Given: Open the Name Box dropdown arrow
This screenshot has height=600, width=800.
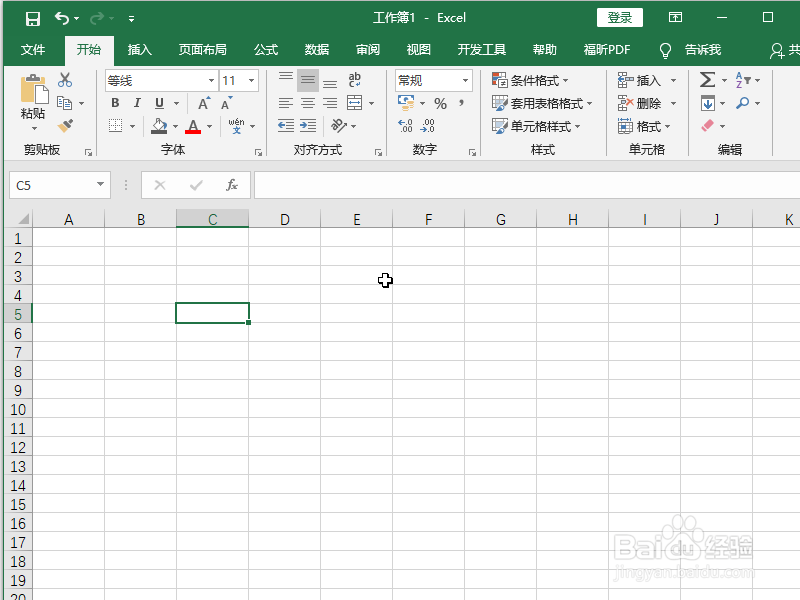Looking at the screenshot, I should coord(101,184).
